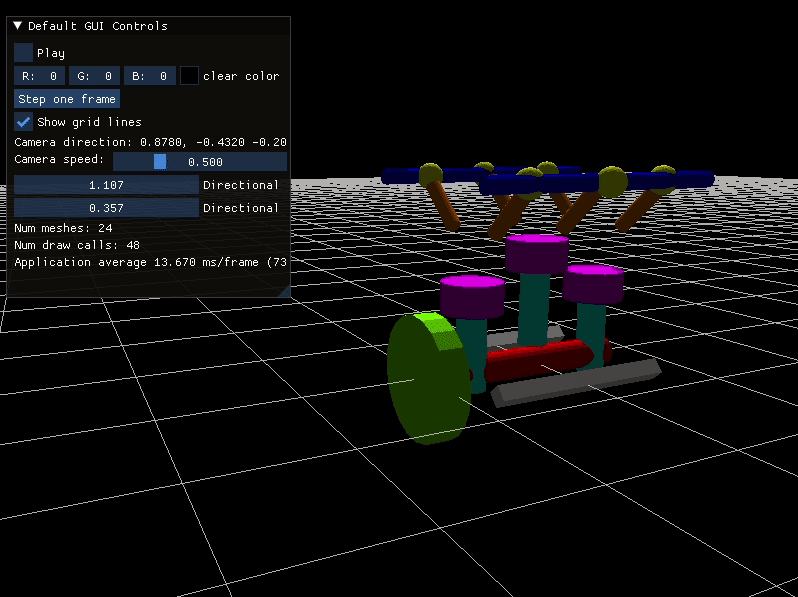
Task: Click the rightmost magenta piston head
Action: pos(593,283)
